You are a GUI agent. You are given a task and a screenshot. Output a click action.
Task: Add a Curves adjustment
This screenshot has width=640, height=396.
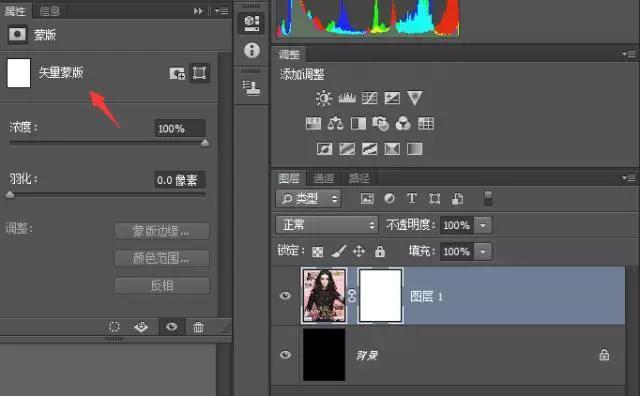point(369,98)
